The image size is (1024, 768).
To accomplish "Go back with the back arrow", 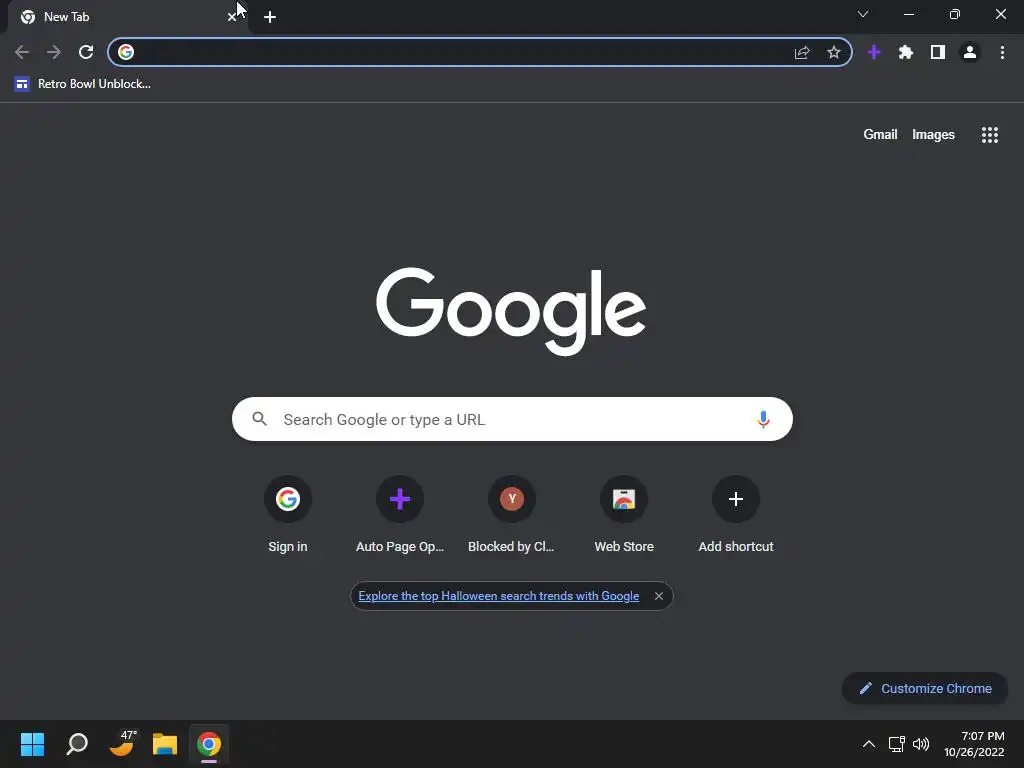I will [22, 52].
